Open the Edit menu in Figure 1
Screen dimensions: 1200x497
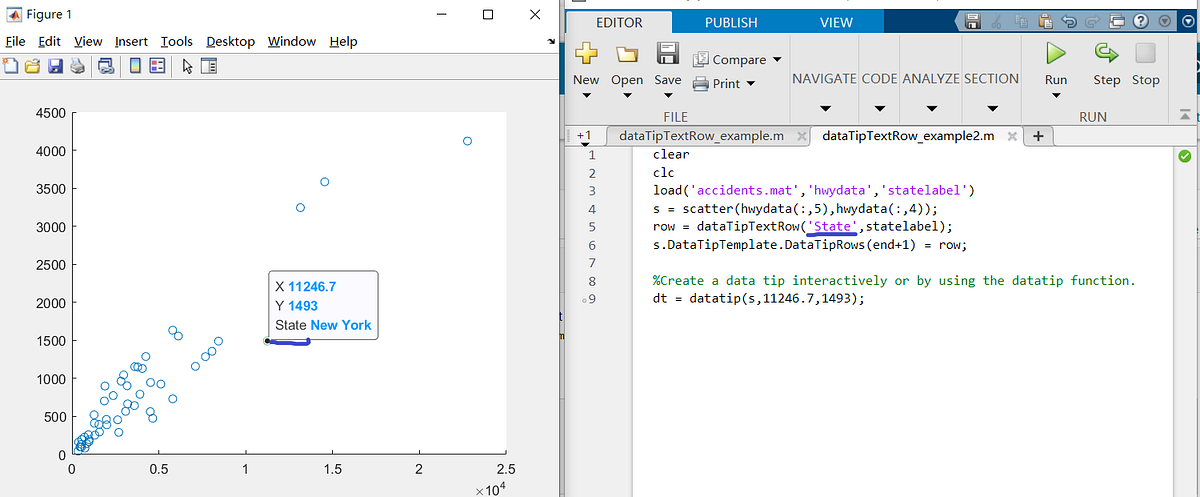click(x=49, y=41)
